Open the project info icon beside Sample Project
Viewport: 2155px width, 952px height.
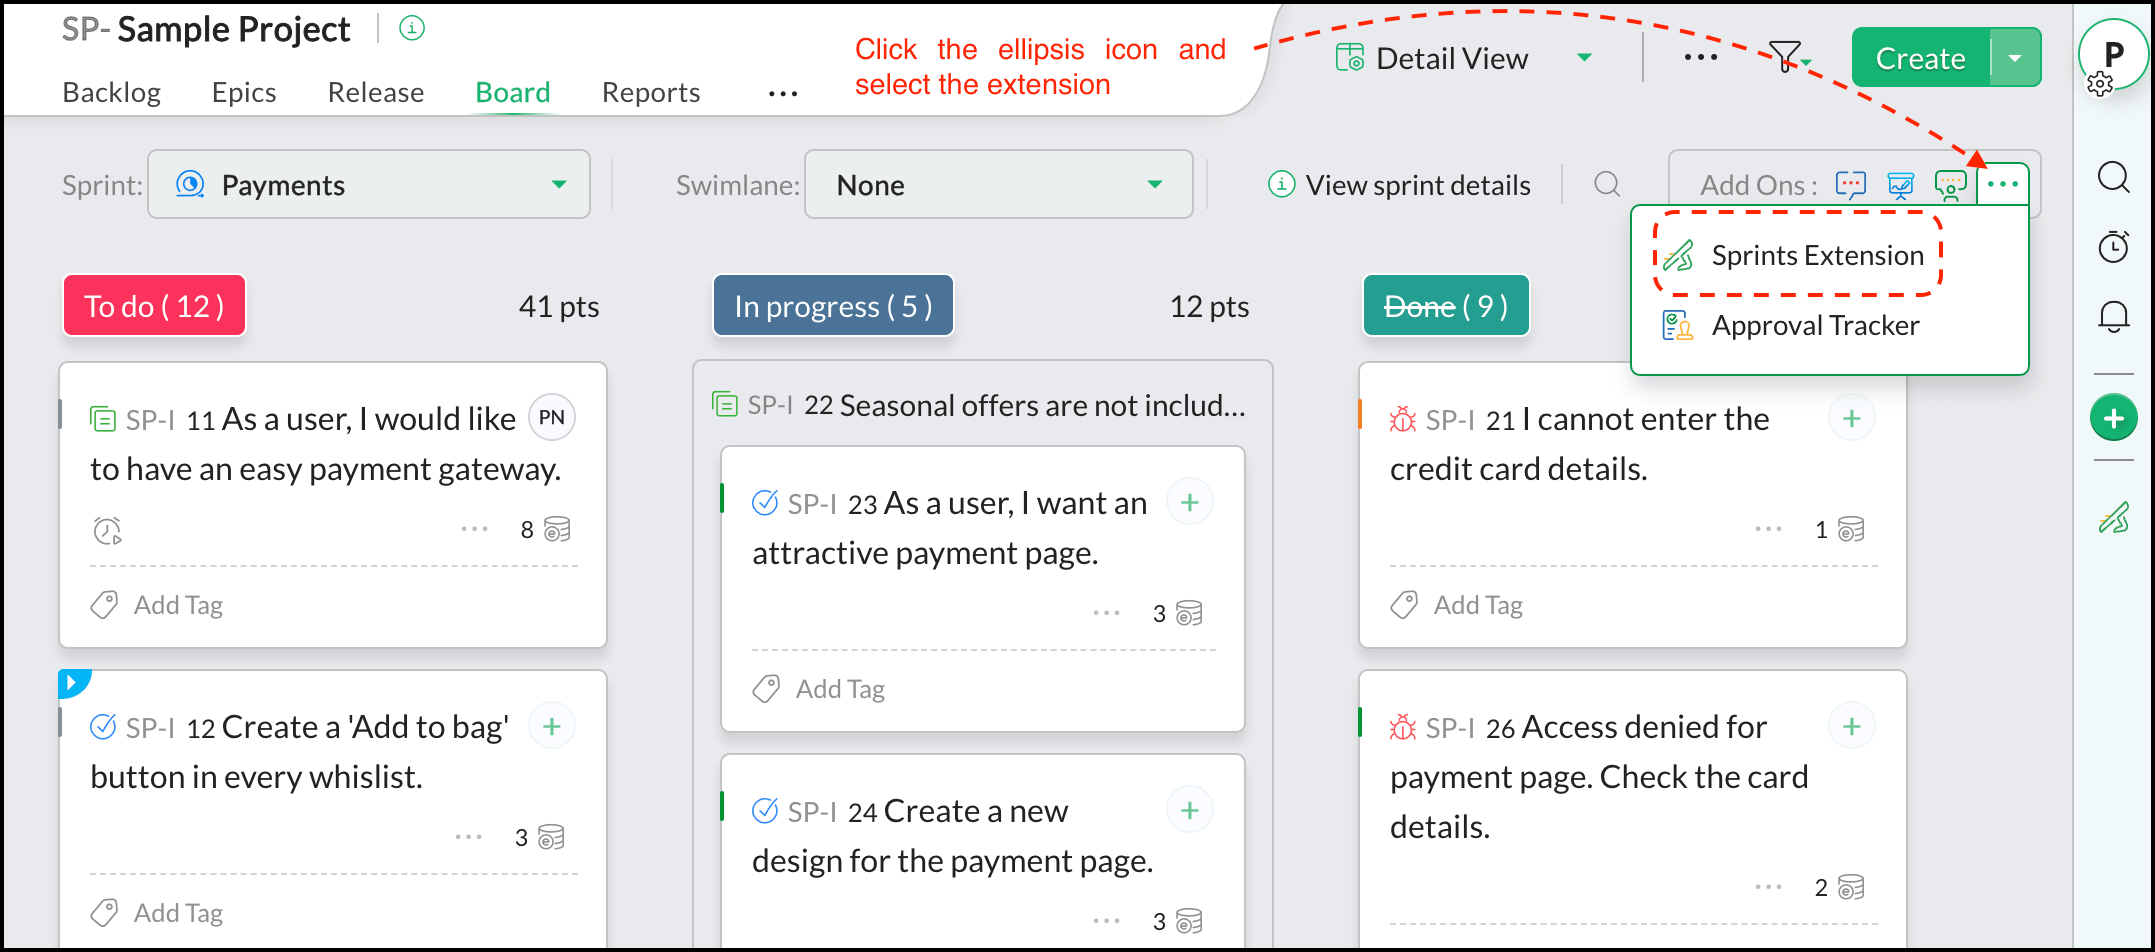(412, 29)
